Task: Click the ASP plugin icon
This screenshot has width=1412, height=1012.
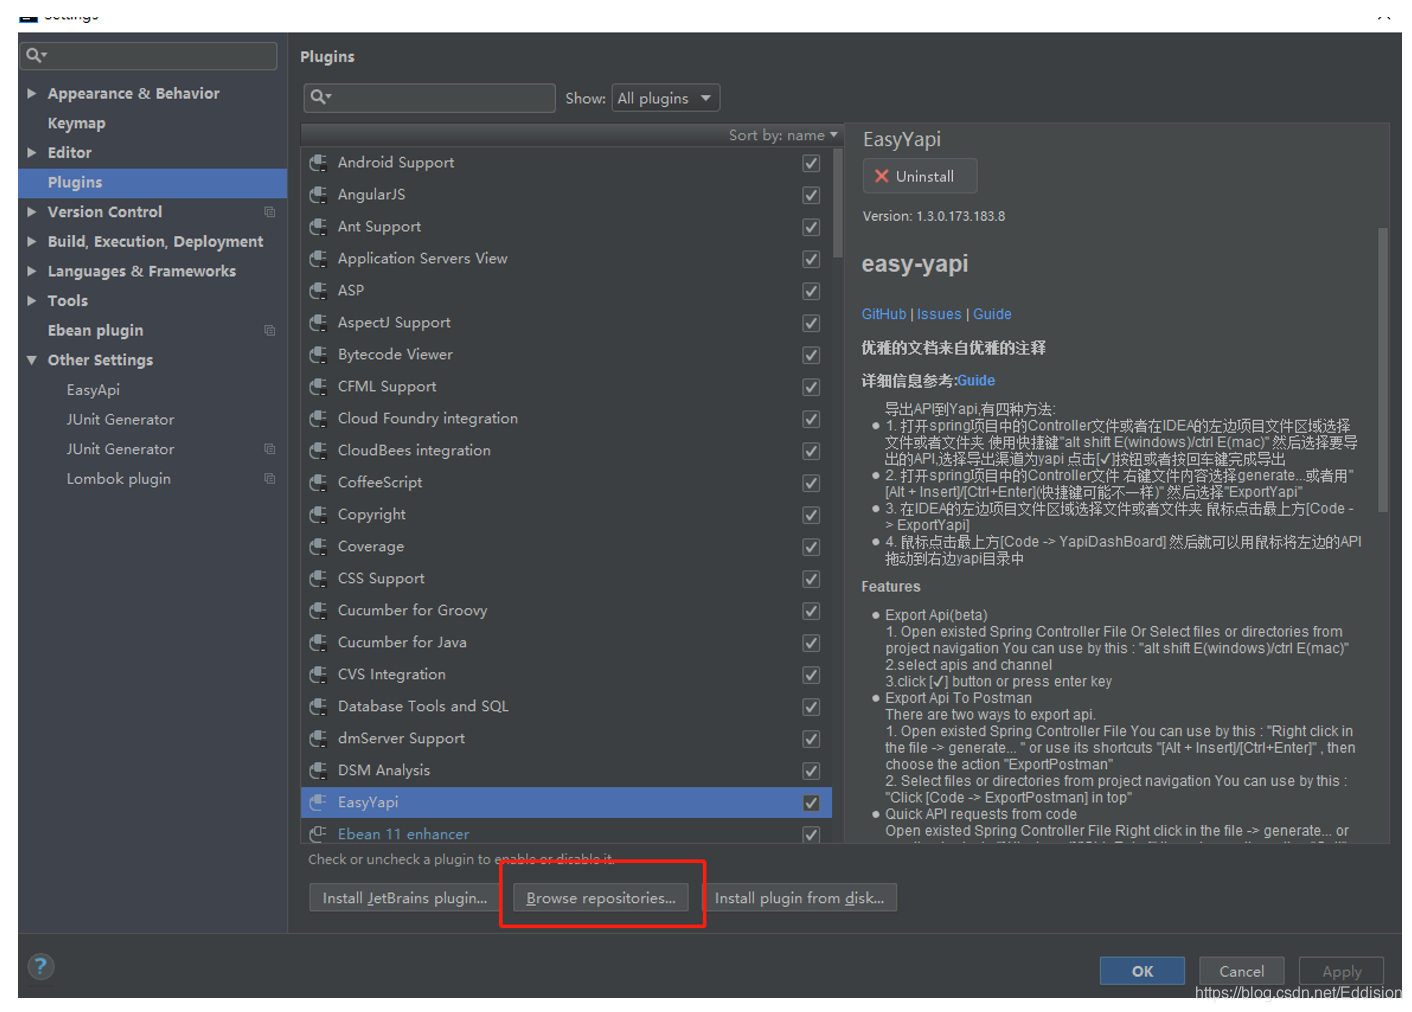Action: click(318, 290)
